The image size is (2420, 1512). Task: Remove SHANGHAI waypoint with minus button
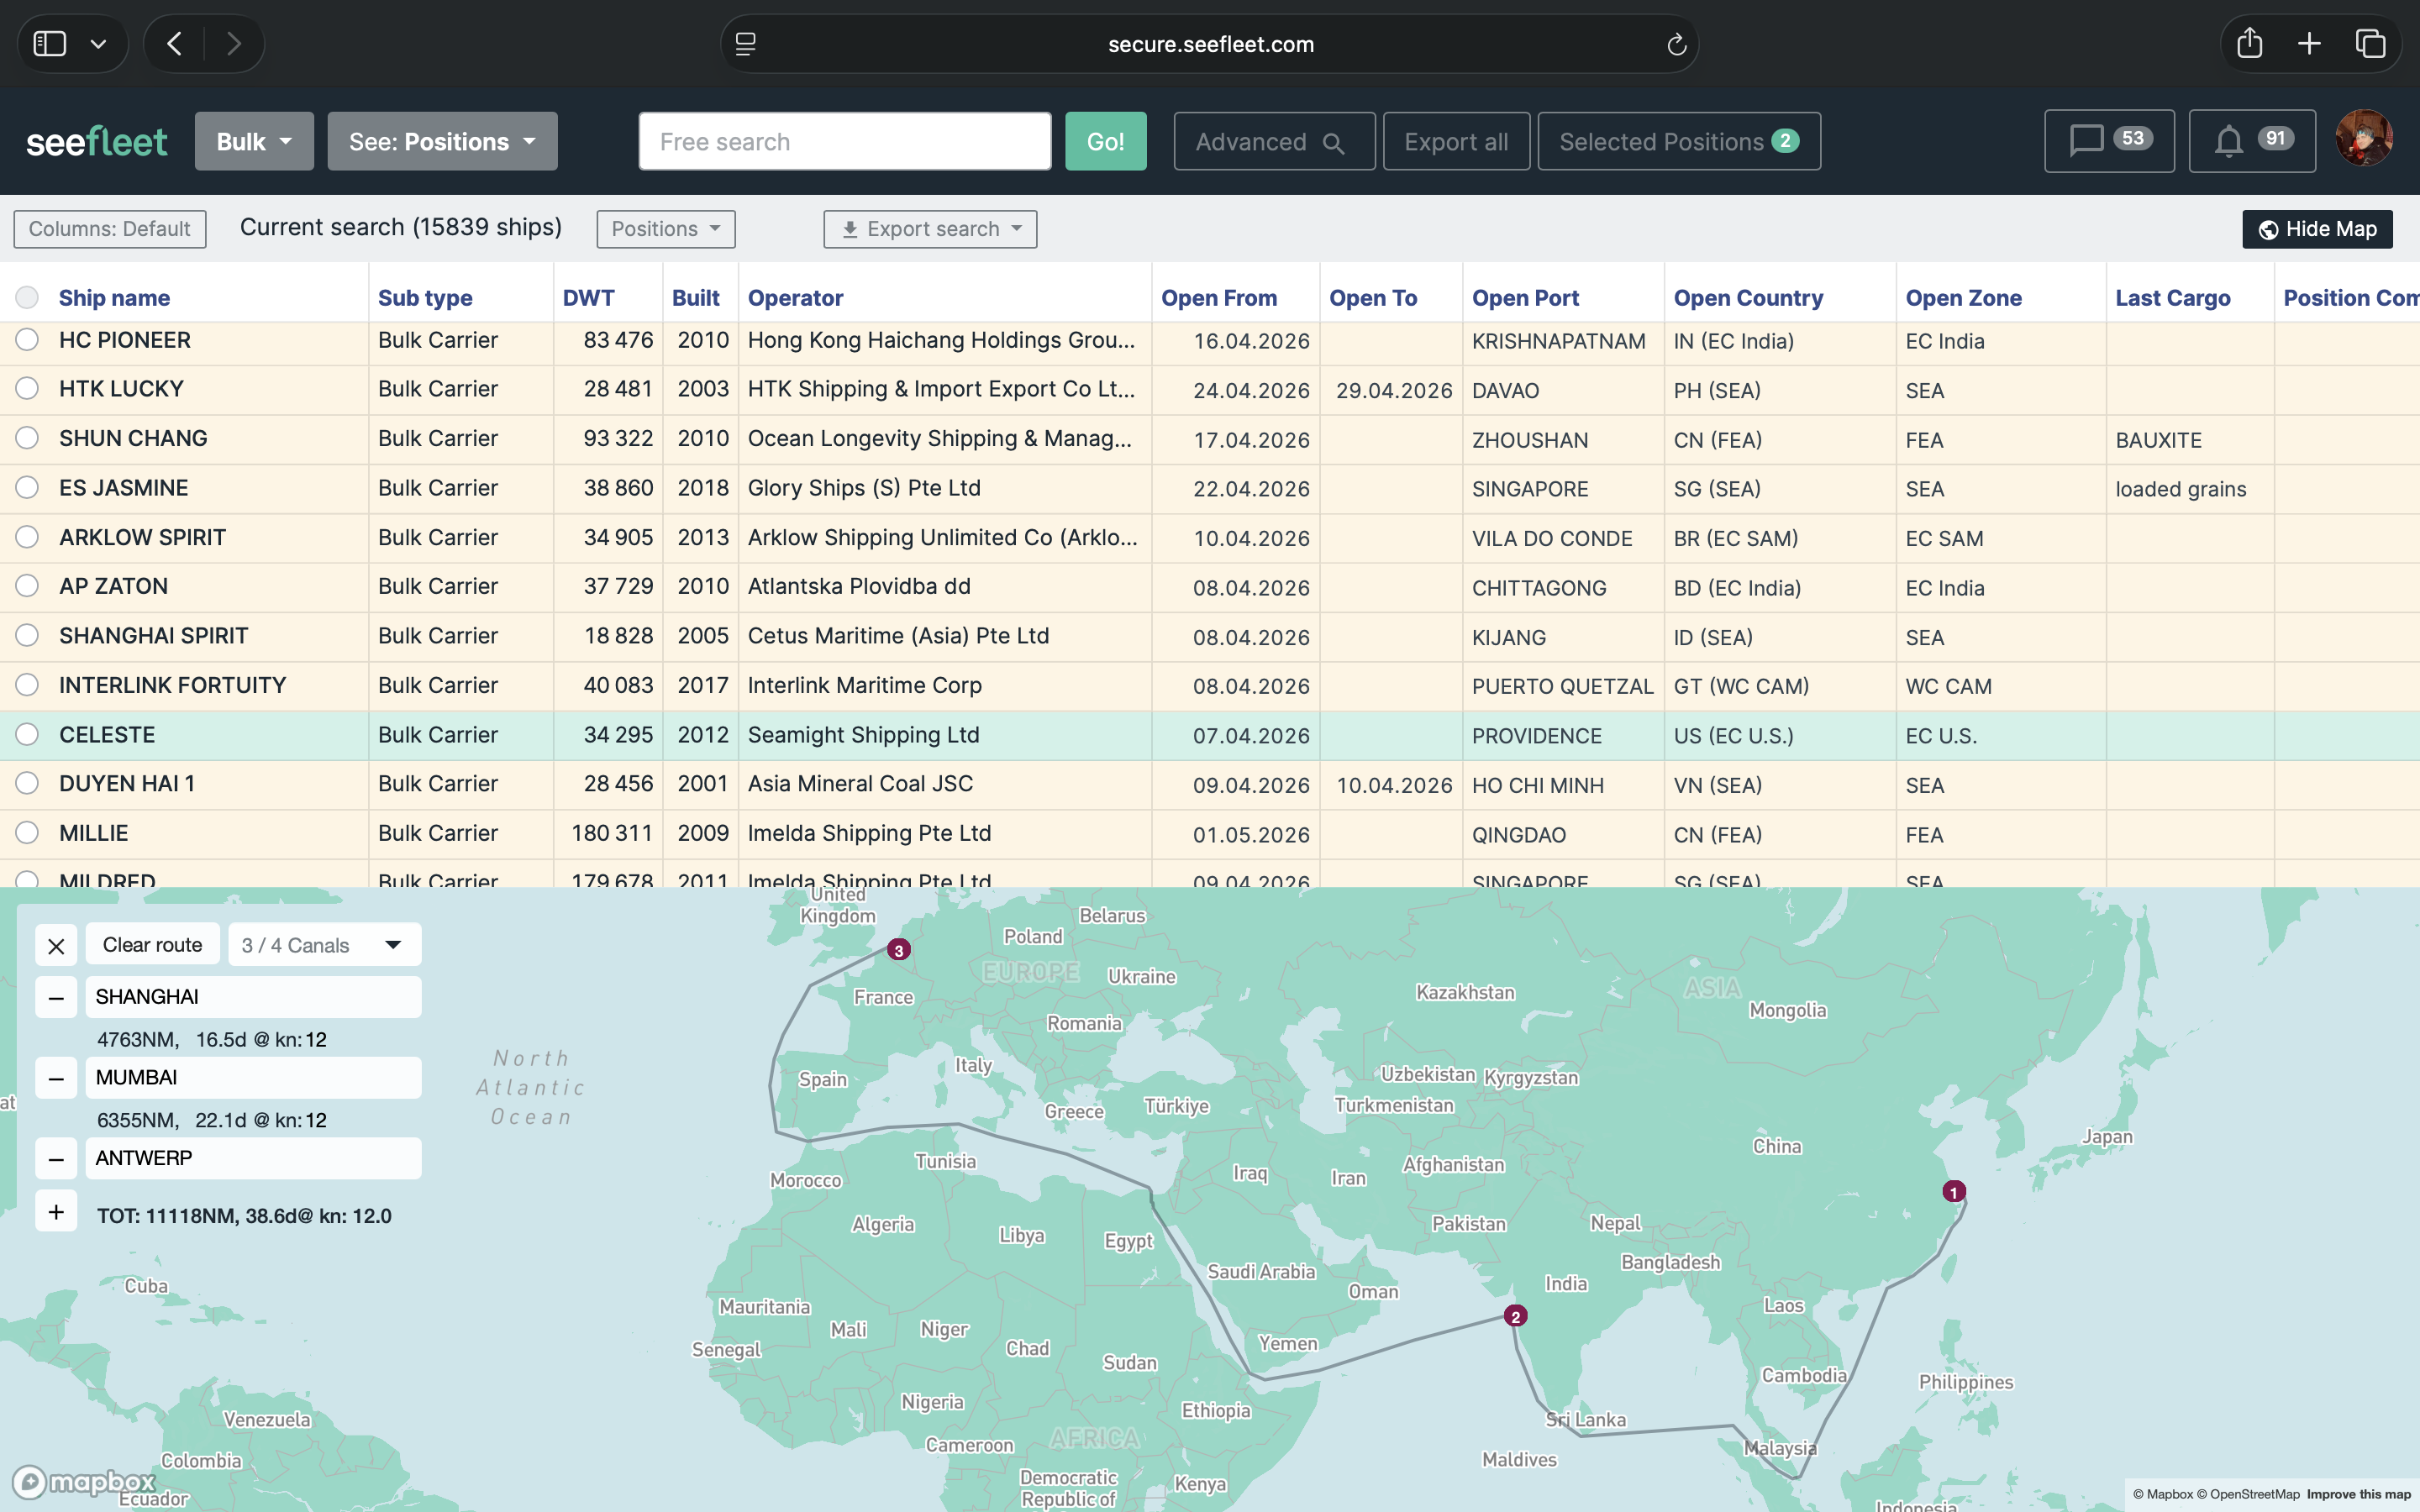tap(56, 997)
